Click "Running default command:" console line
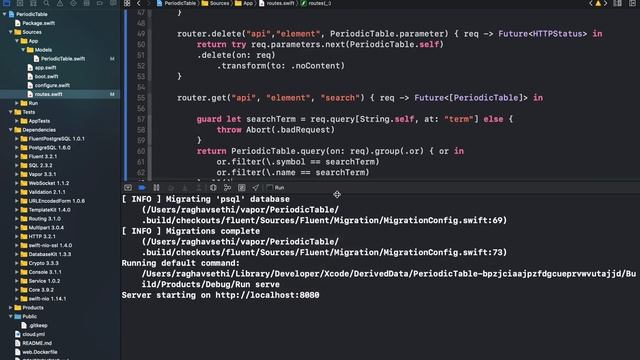 point(181,263)
